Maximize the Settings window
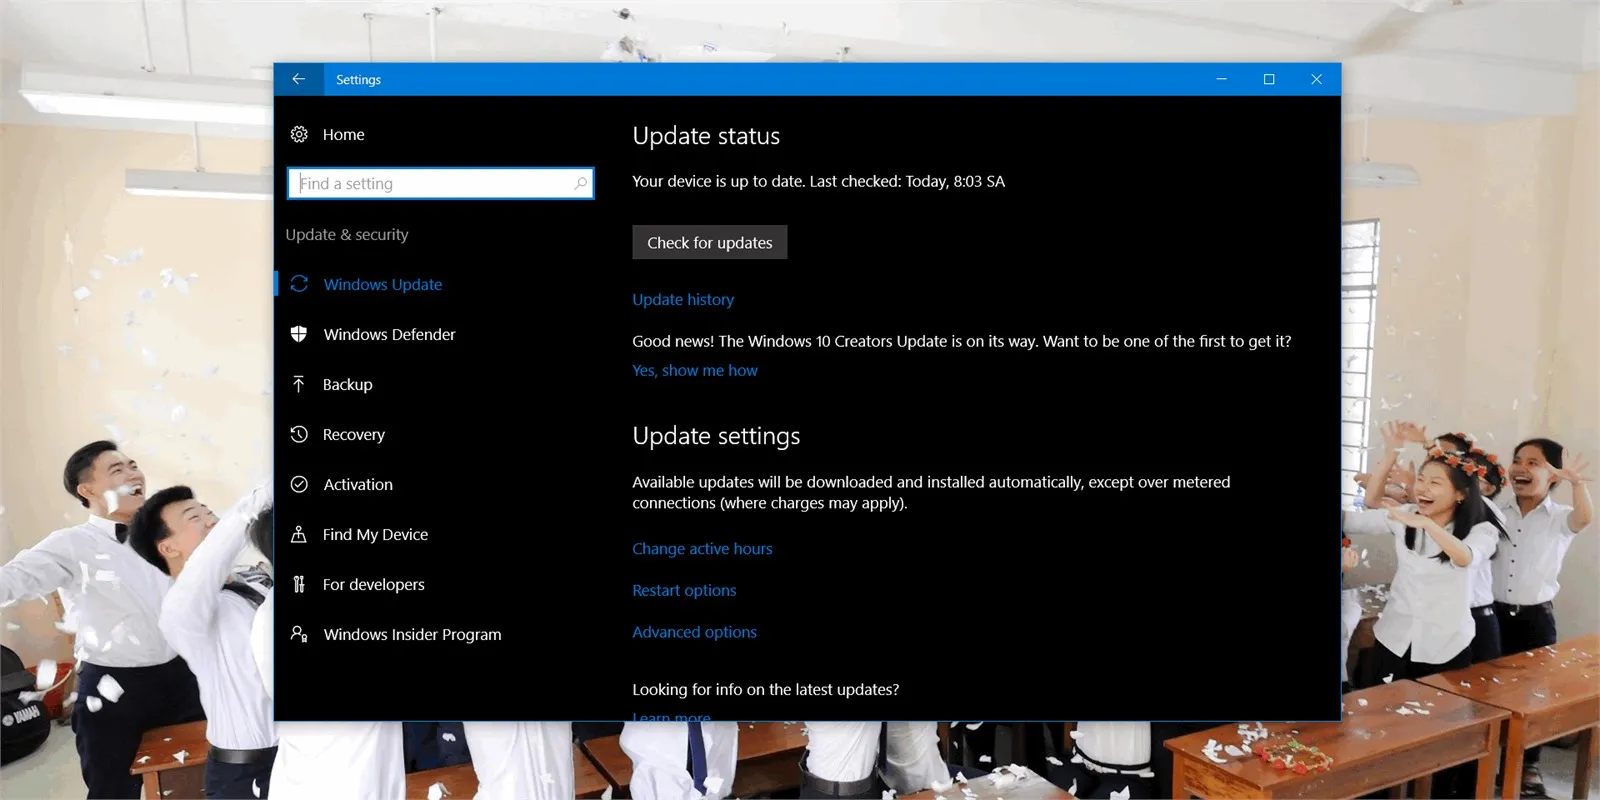This screenshot has height=800, width=1600. pyautogui.click(x=1269, y=79)
